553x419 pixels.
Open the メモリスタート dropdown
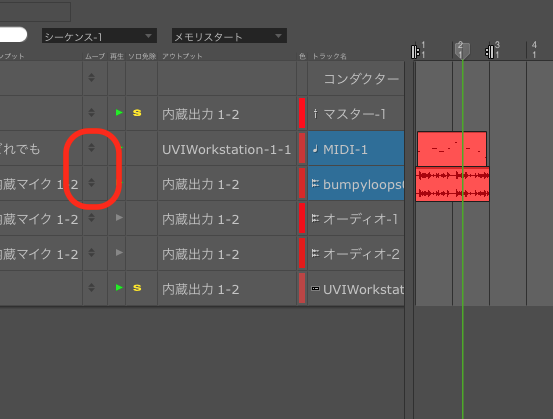[x=229, y=36]
